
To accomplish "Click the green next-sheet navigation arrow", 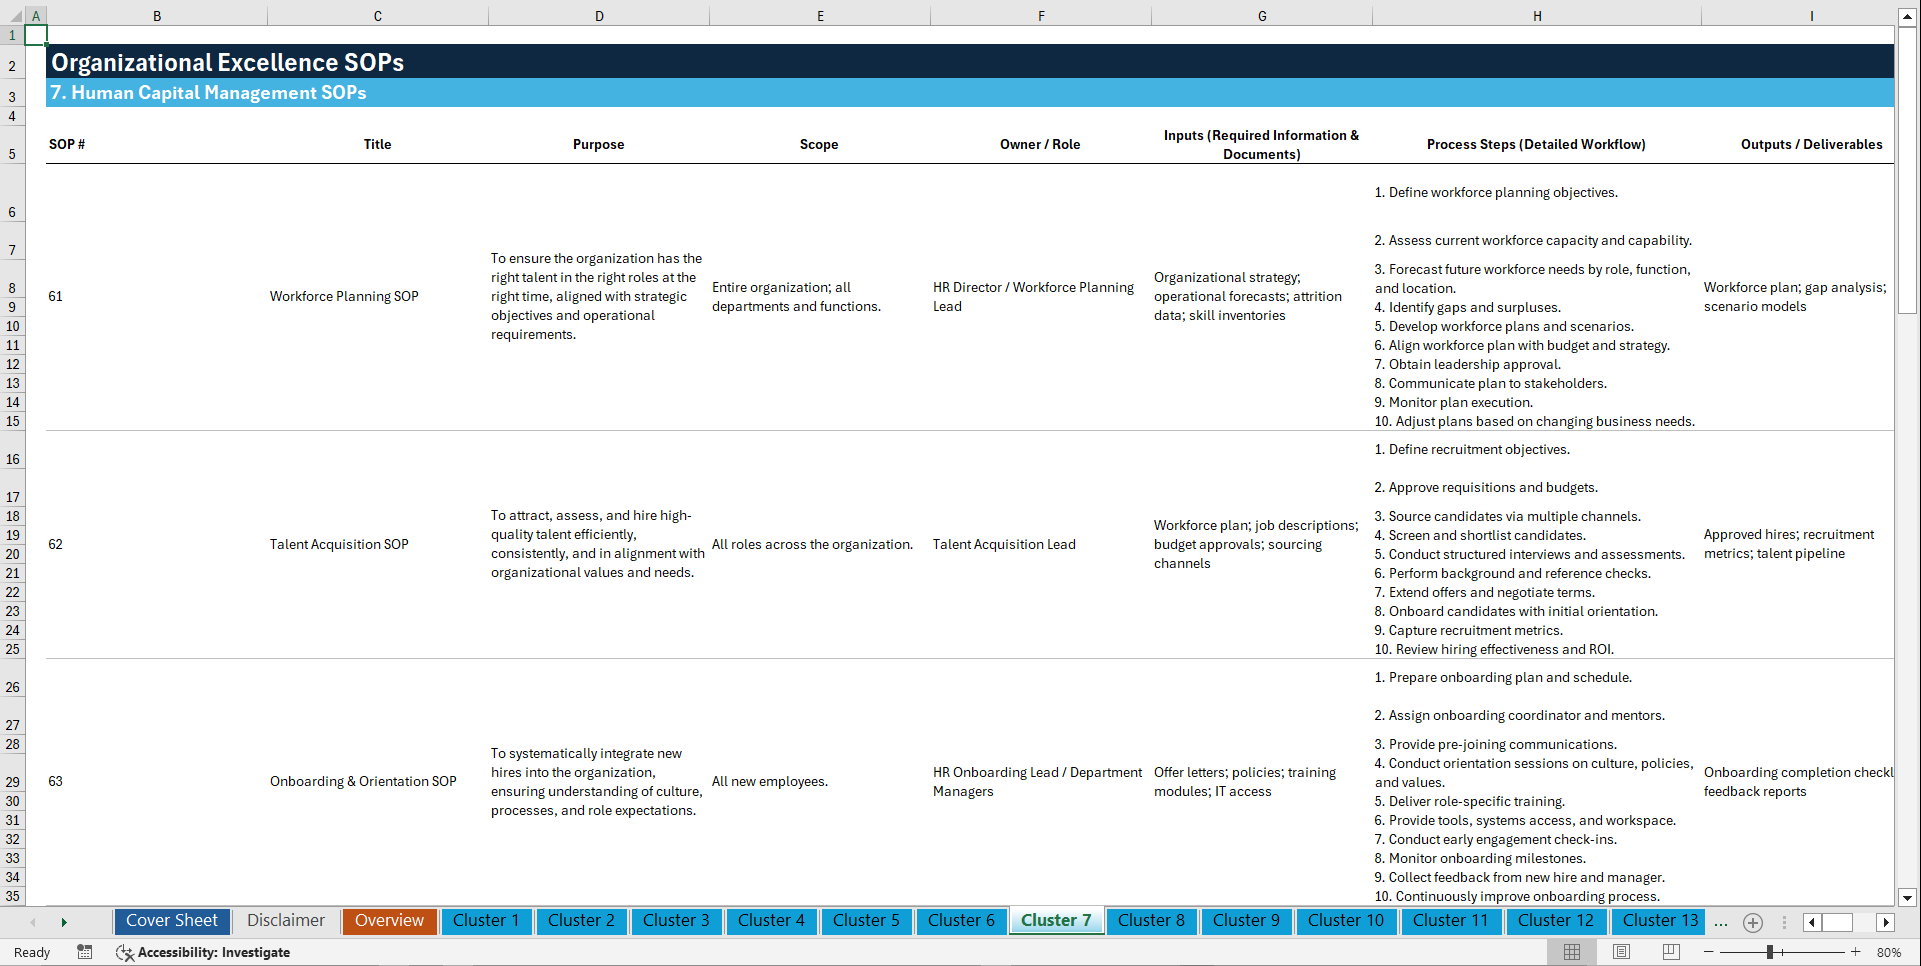I will click(65, 922).
